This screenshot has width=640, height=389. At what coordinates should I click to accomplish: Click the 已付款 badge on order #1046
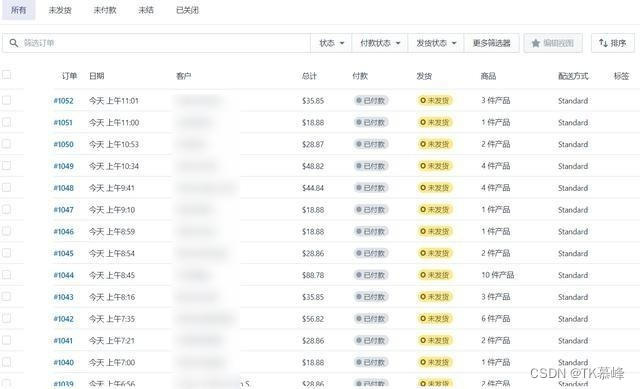[x=371, y=231]
